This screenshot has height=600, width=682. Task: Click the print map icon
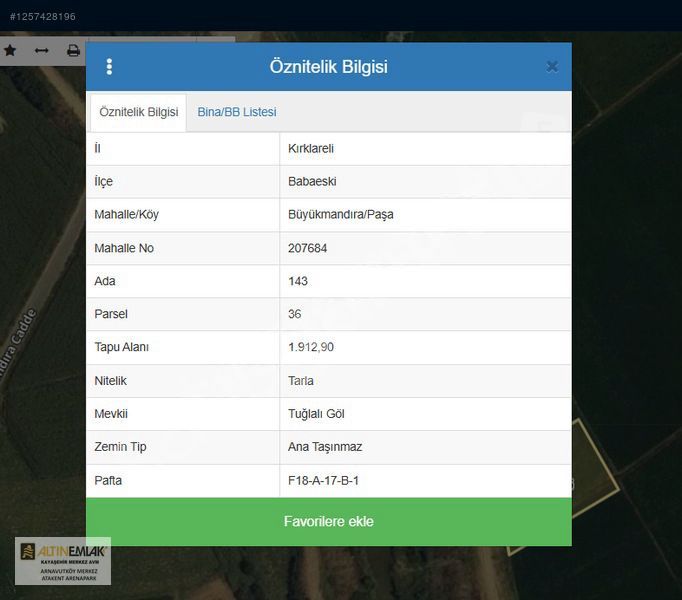point(73,50)
